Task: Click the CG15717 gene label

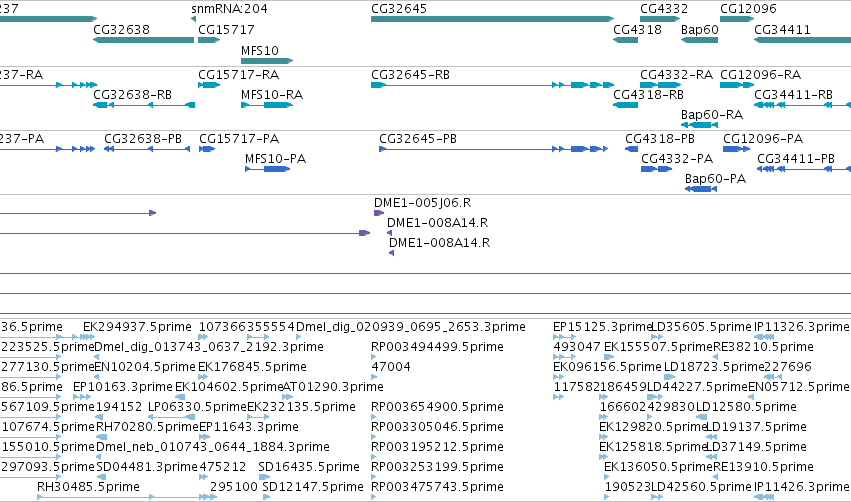Action: coord(226,29)
